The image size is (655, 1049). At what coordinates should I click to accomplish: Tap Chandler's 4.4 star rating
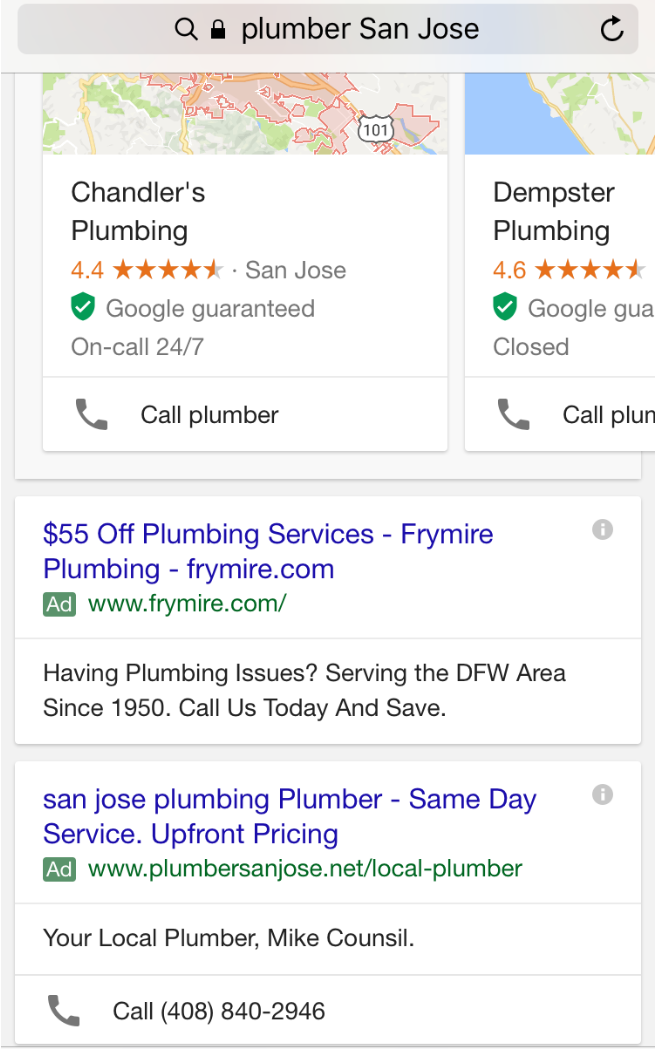coord(147,270)
